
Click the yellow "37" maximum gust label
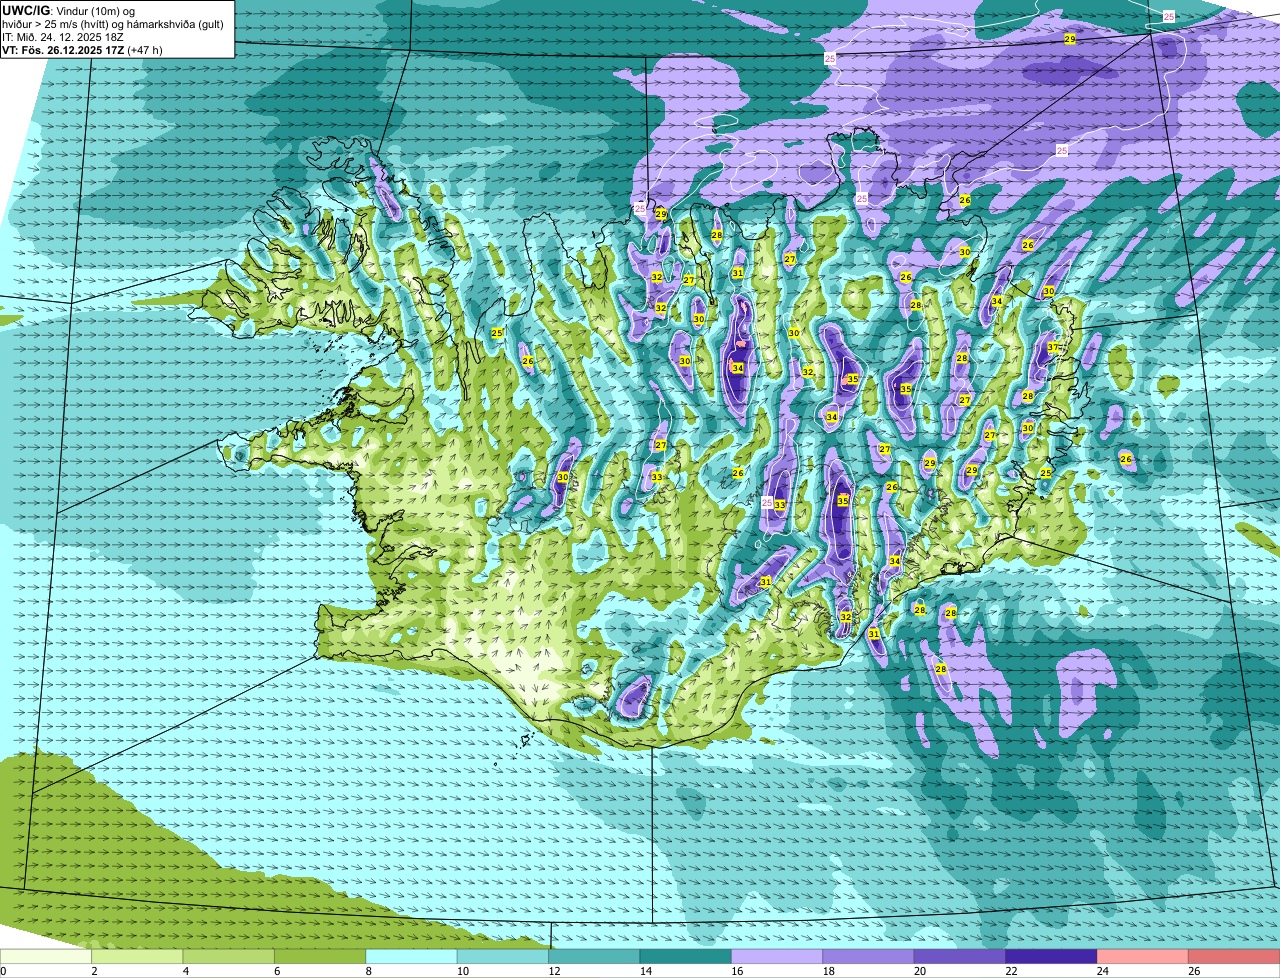1053,347
